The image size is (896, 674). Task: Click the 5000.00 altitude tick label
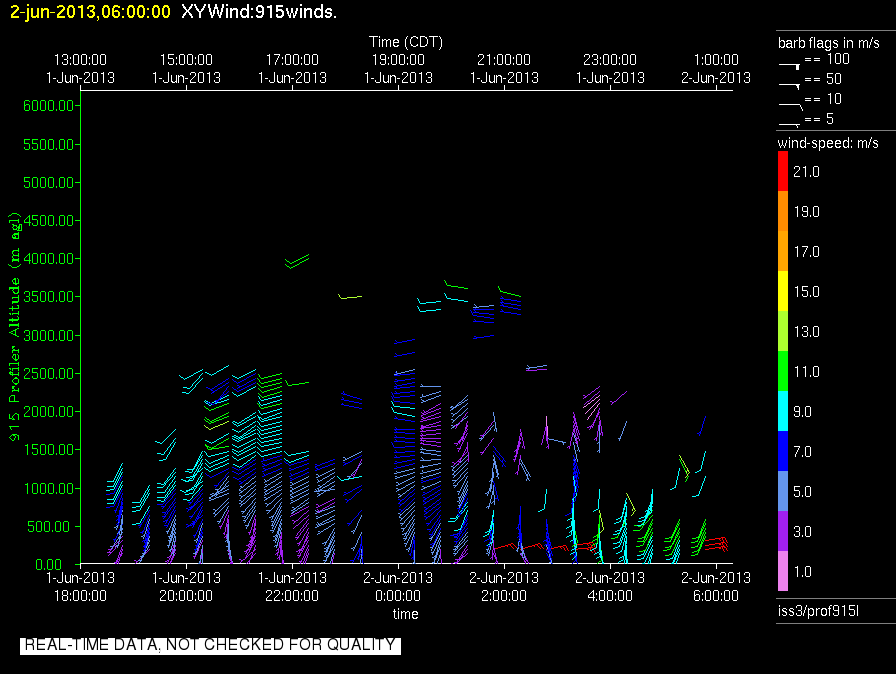(x=49, y=183)
